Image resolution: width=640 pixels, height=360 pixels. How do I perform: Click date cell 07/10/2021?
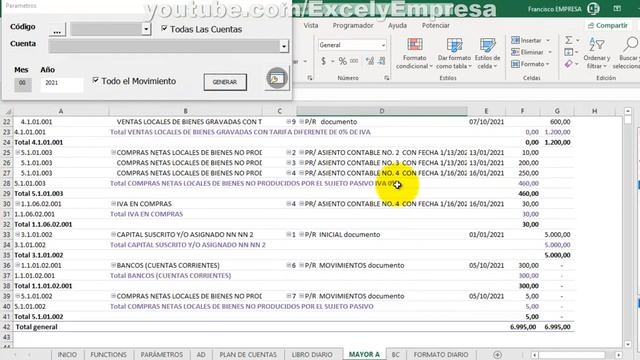click(487, 122)
